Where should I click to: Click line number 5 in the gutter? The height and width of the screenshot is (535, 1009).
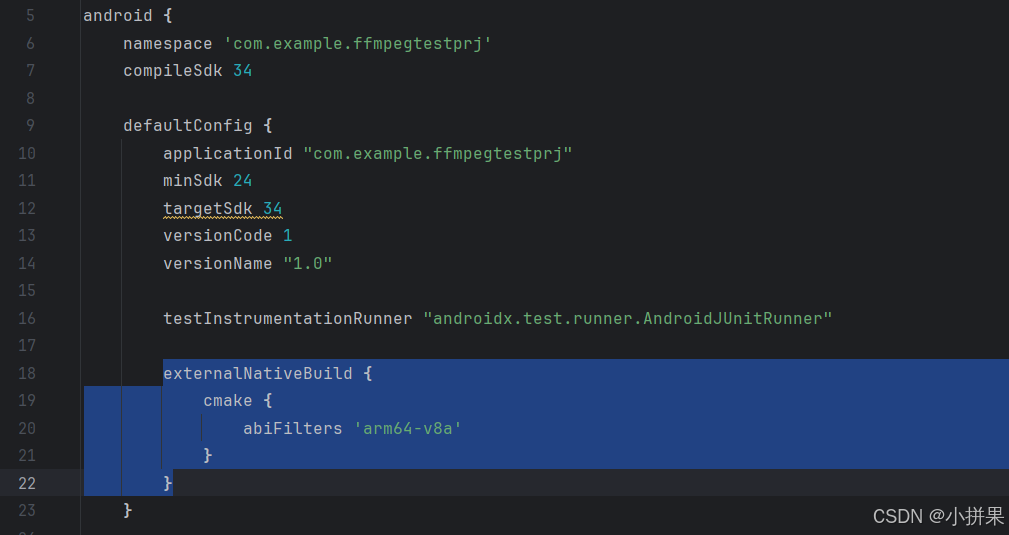(30, 15)
